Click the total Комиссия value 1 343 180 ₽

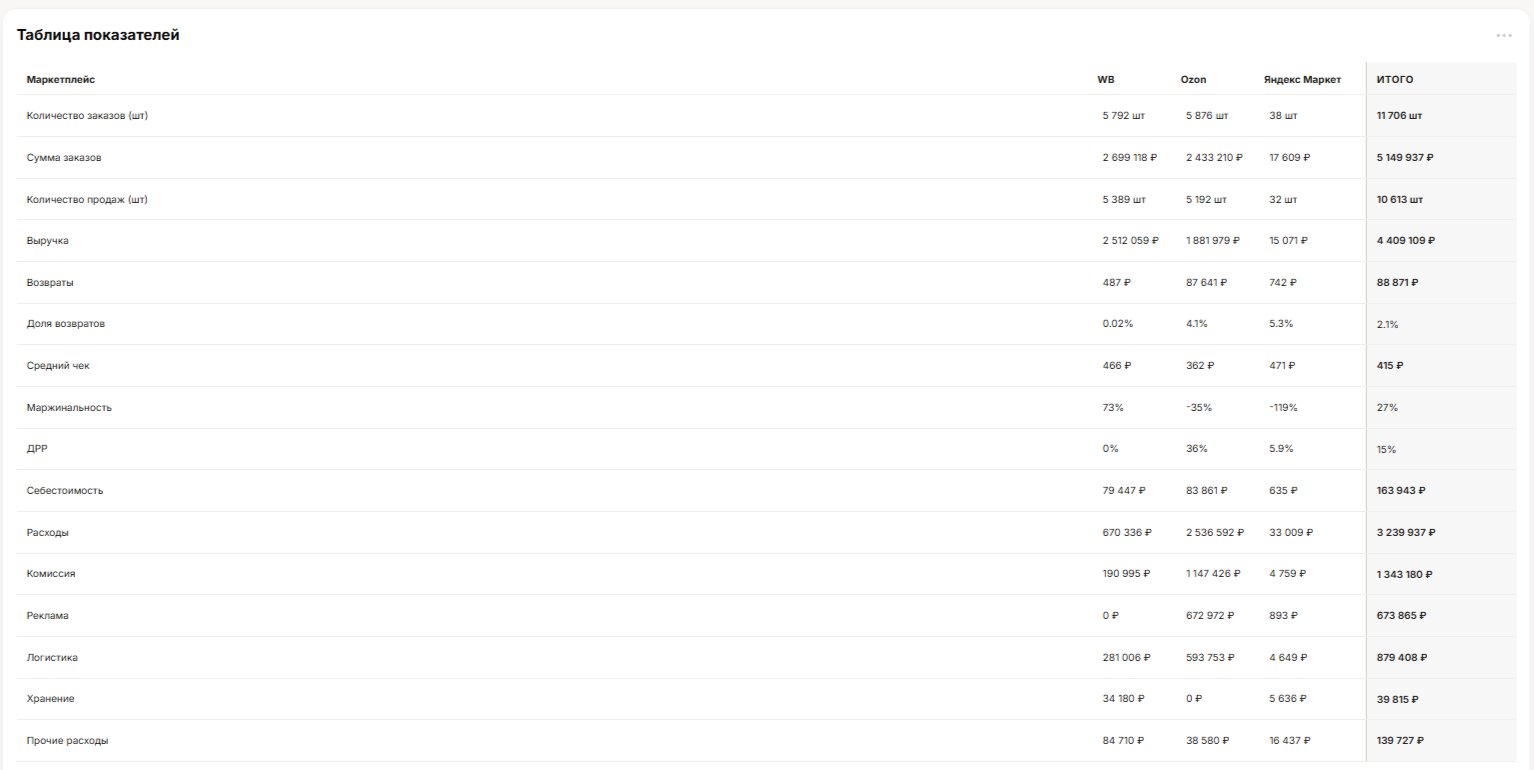pyautogui.click(x=1405, y=574)
